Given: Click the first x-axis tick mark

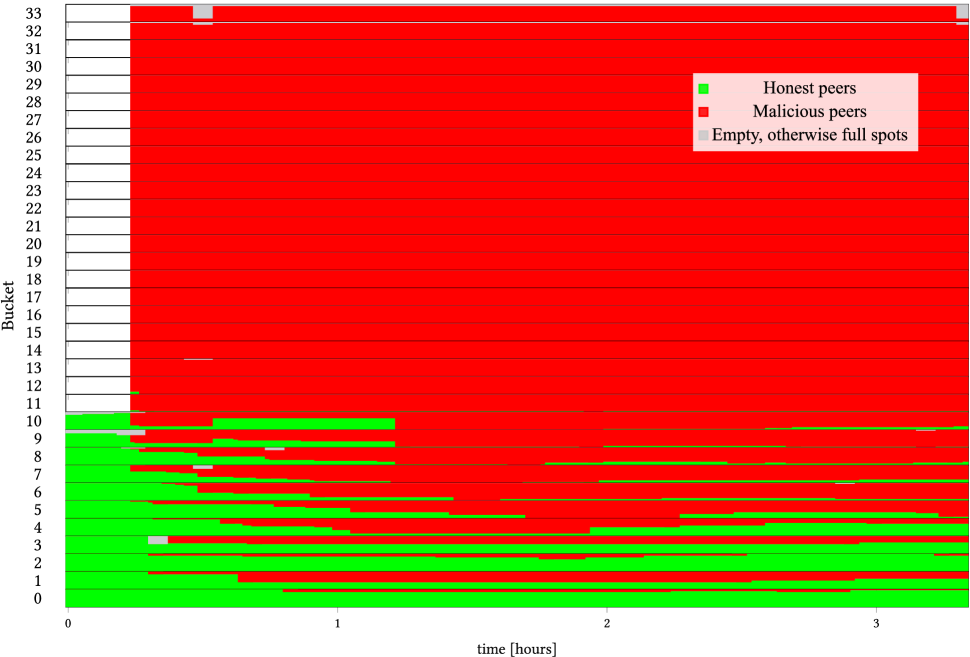Looking at the screenshot, I should [x=67, y=610].
